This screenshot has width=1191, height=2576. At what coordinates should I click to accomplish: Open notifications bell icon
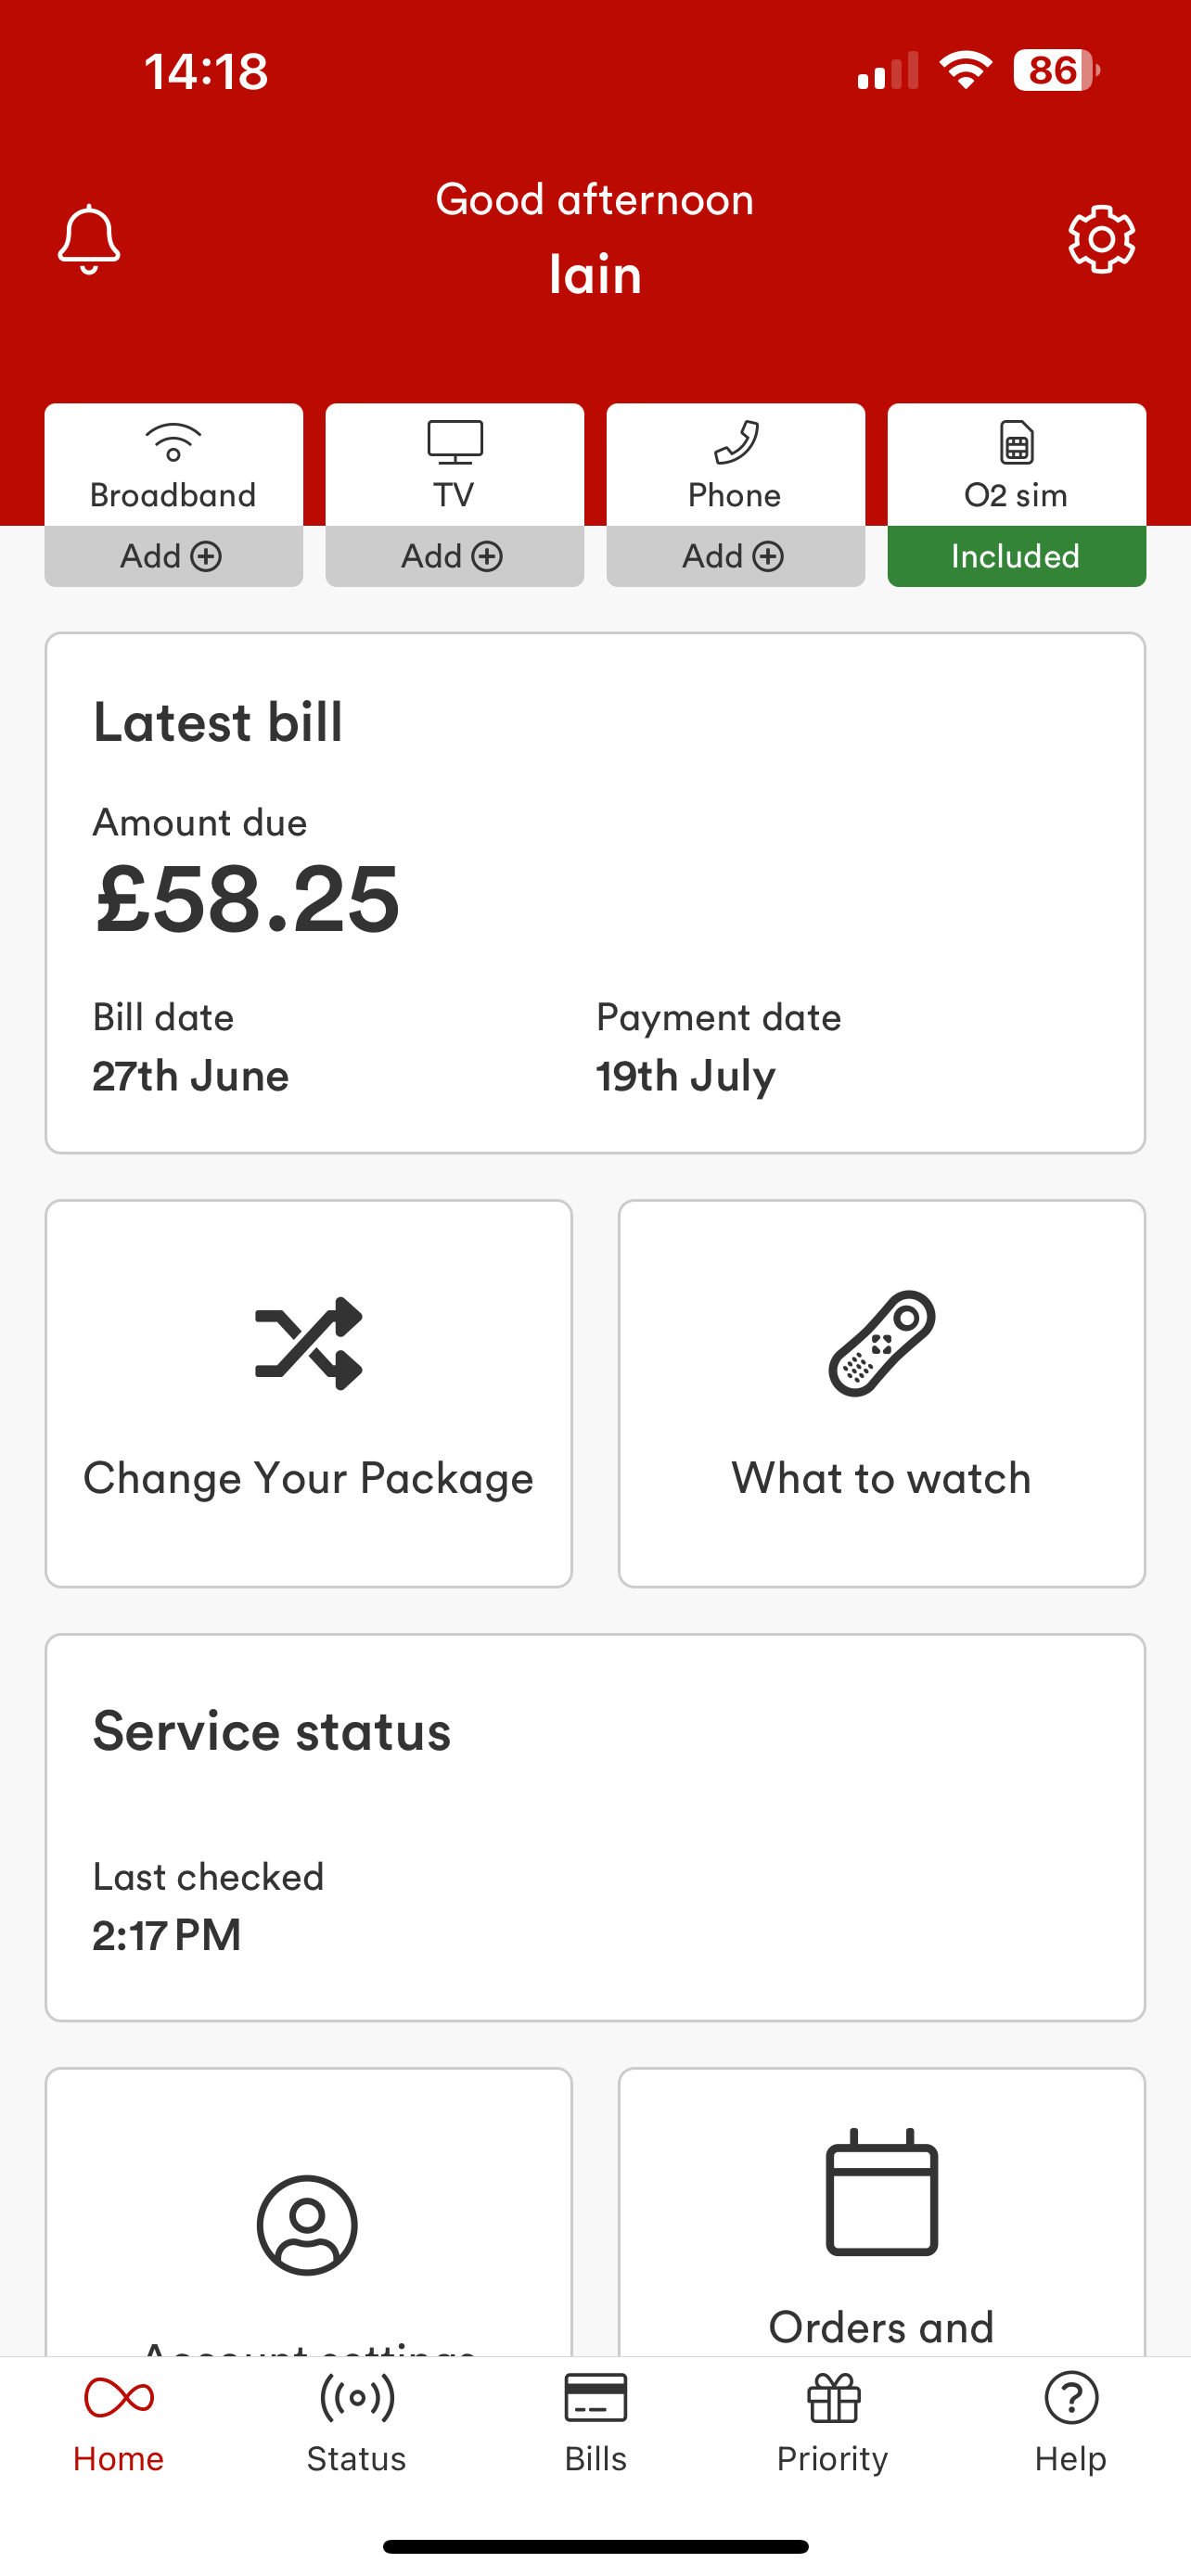[89, 239]
